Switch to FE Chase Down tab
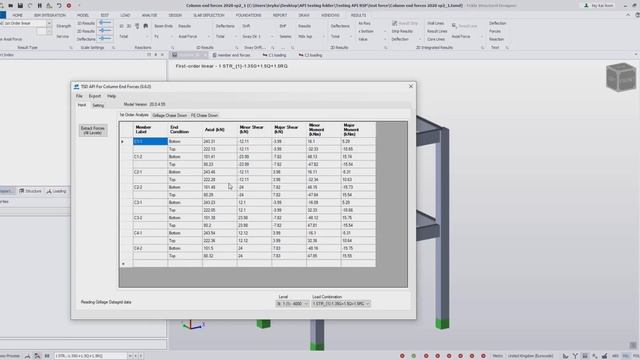The image size is (640, 360). click(204, 116)
